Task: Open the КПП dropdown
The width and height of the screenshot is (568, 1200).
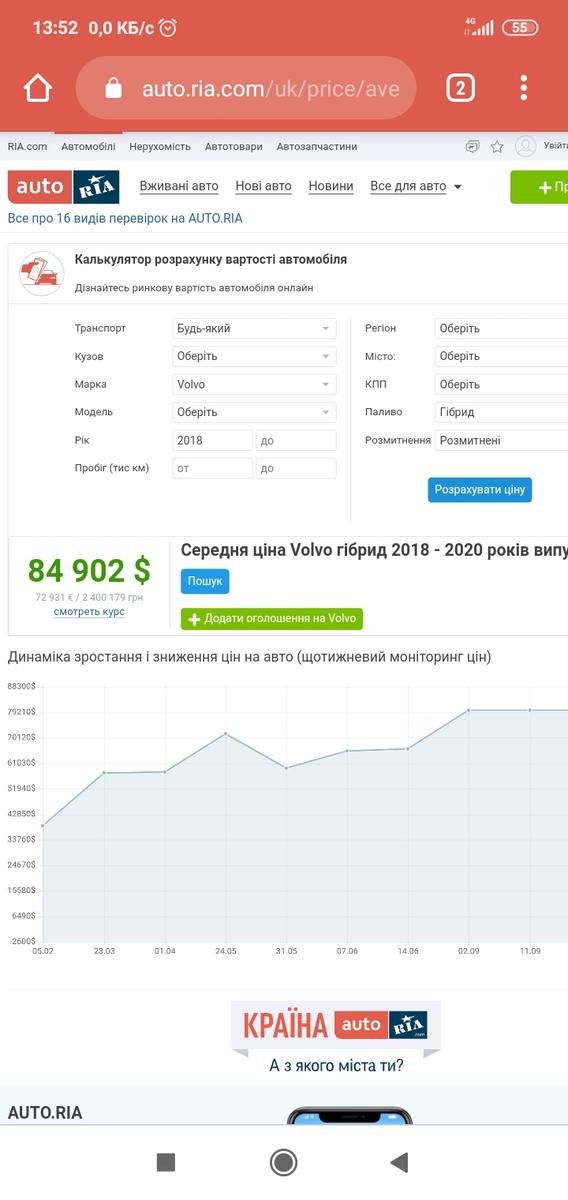Action: pyautogui.click(x=501, y=384)
